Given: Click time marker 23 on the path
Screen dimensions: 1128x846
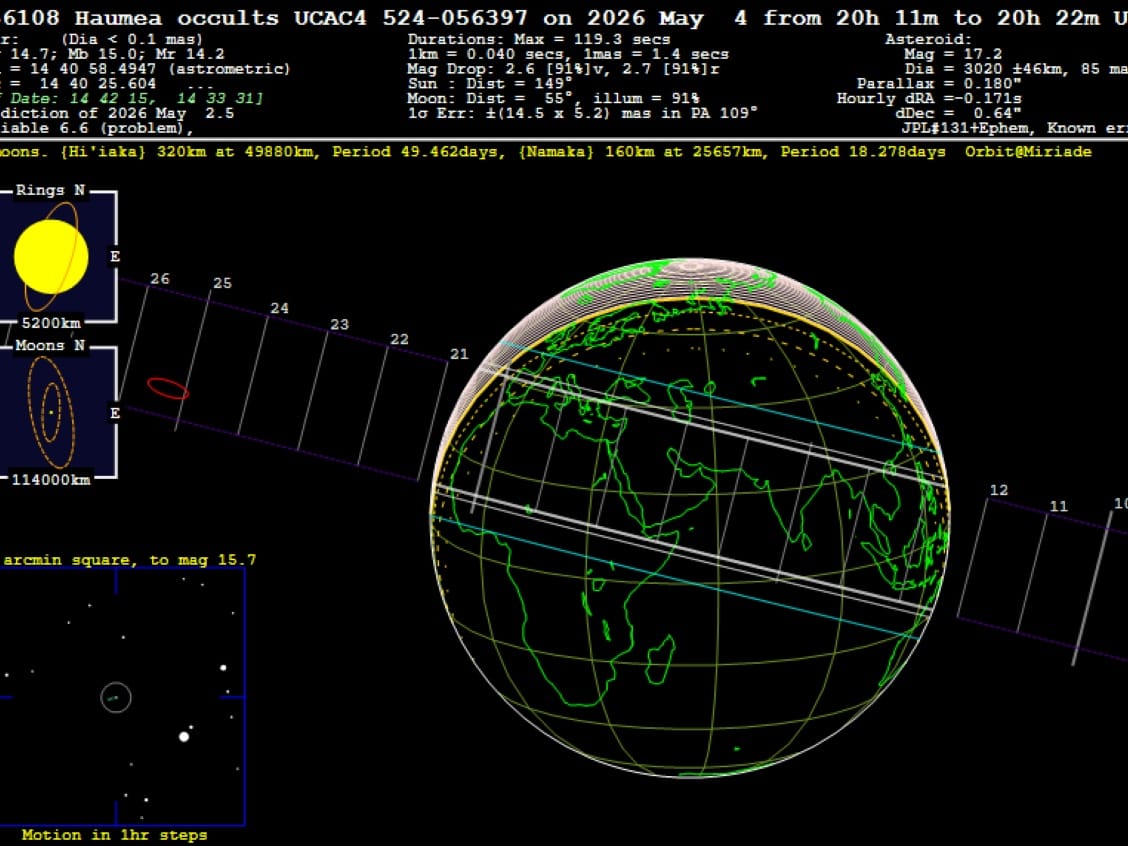Looking at the screenshot, I should tap(340, 324).
